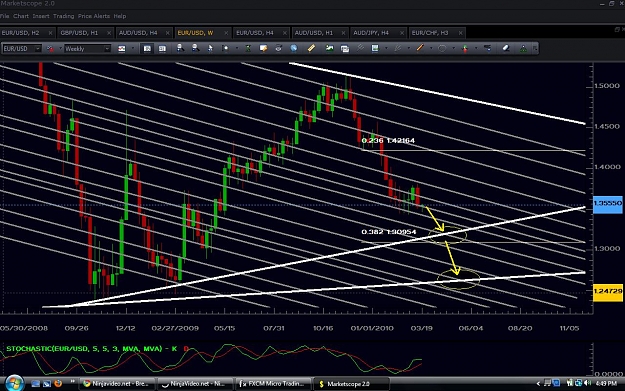This screenshot has width=625, height=391.
Task: Click the green triangle pattern icon
Action: click(x=523, y=49)
